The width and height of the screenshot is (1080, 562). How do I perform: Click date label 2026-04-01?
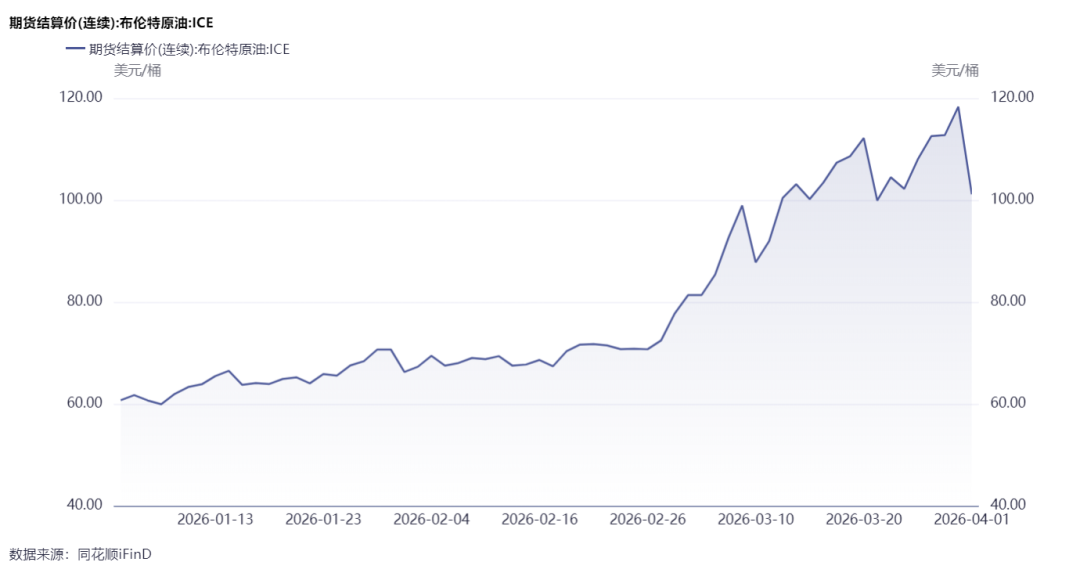pyautogui.click(x=971, y=520)
